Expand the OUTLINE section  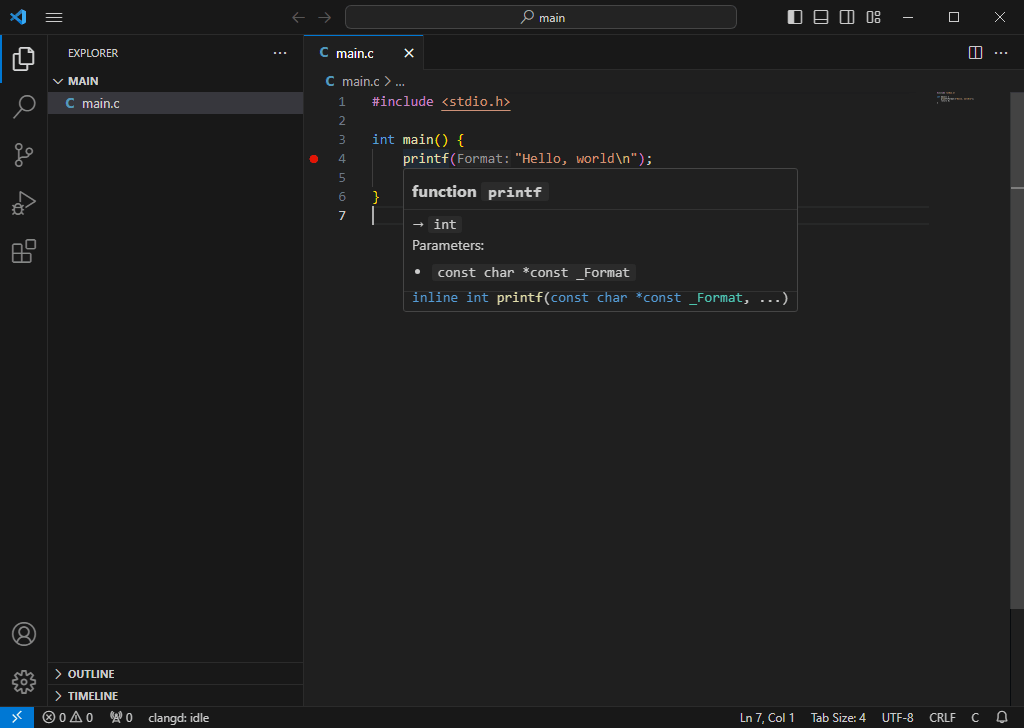click(x=175, y=674)
